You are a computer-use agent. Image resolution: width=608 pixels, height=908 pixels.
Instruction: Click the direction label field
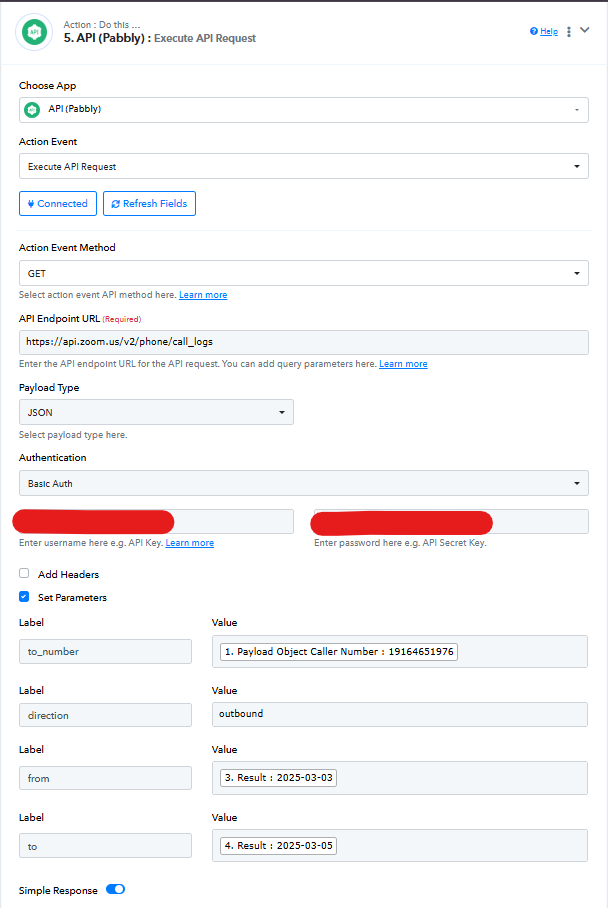click(105, 715)
